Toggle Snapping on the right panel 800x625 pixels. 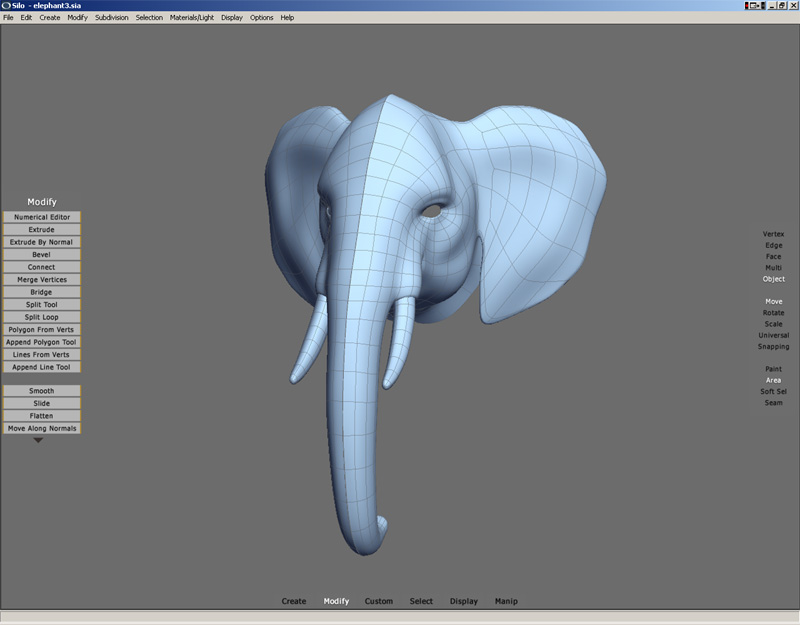point(773,346)
